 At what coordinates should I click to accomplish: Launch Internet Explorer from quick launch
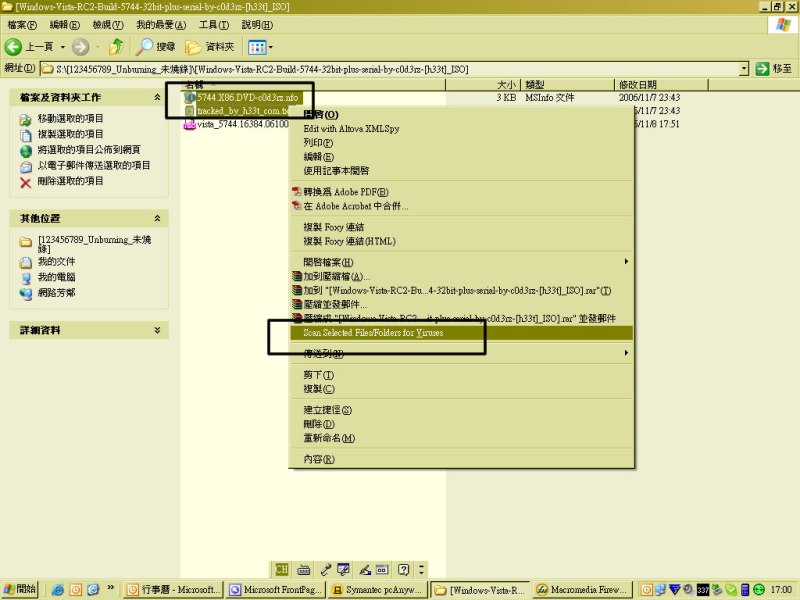(58, 590)
